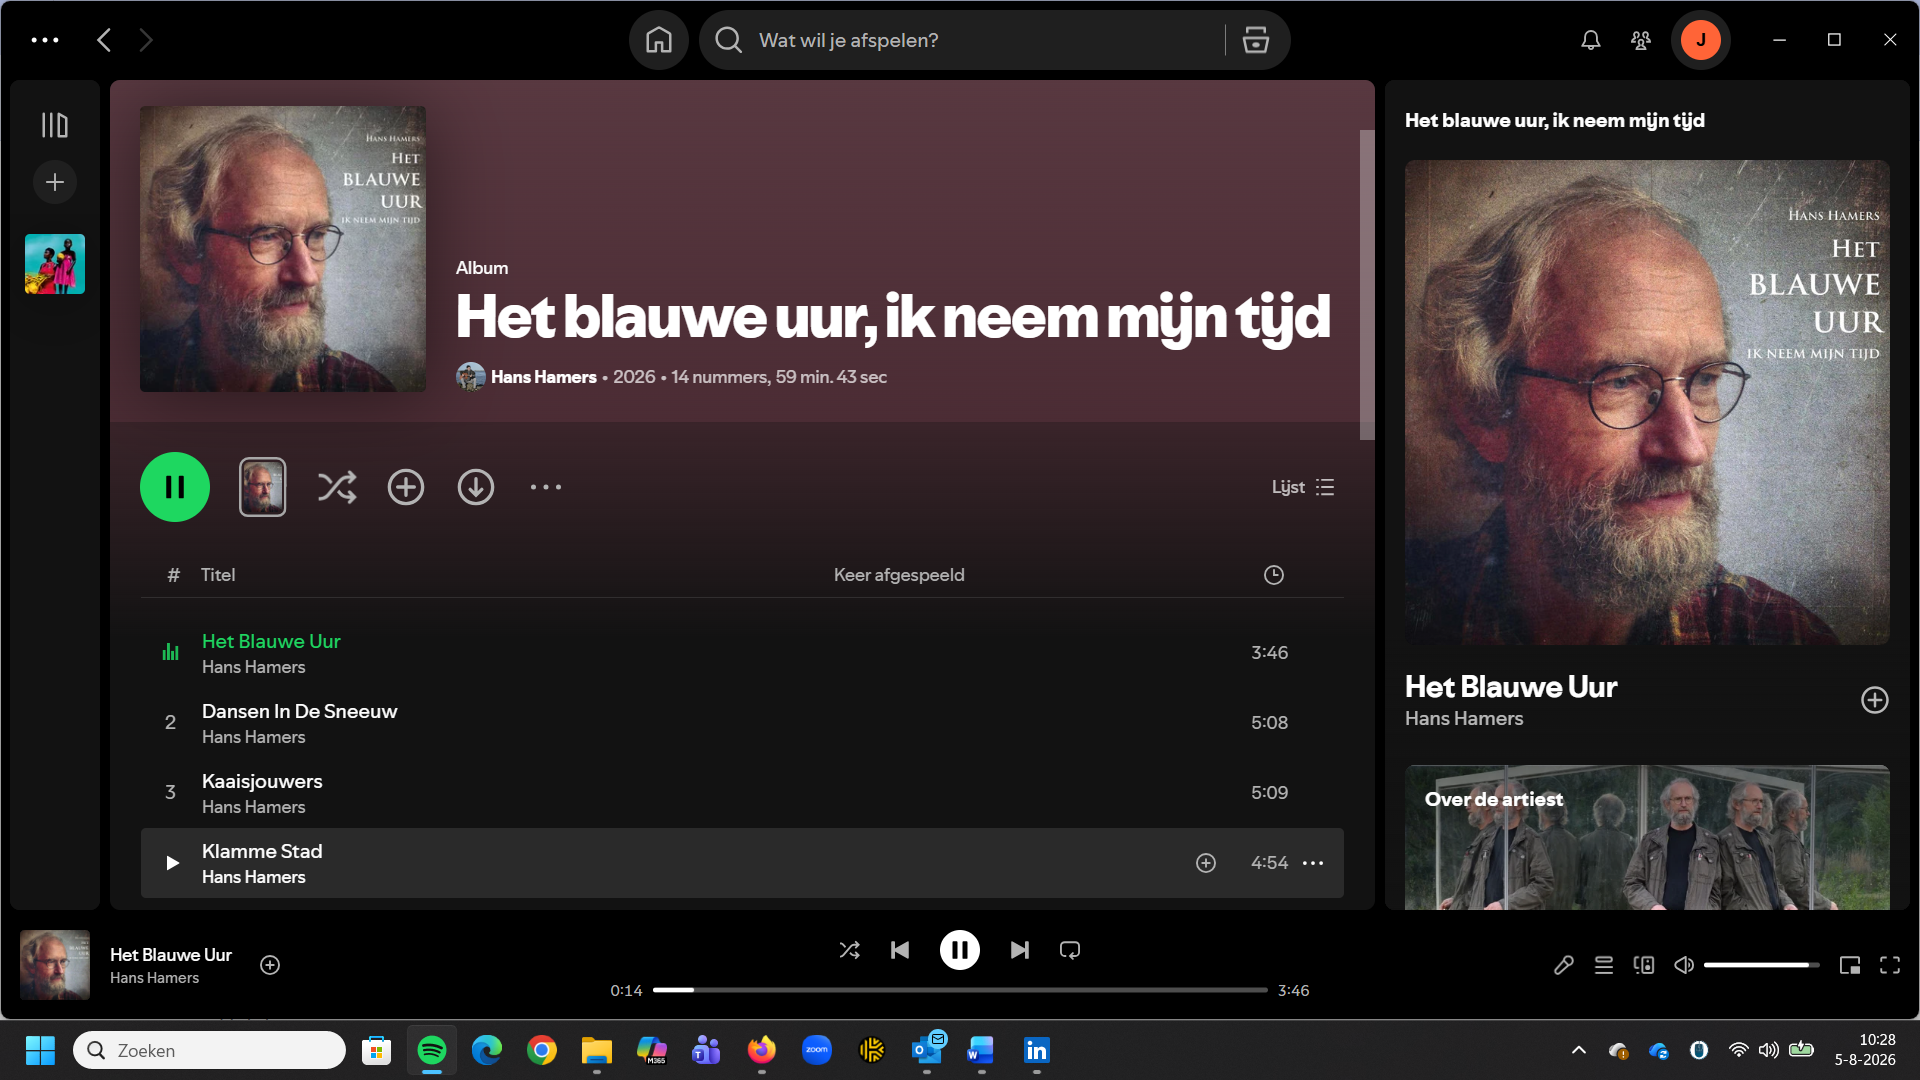Sort by the duration clock column header

(1274, 575)
